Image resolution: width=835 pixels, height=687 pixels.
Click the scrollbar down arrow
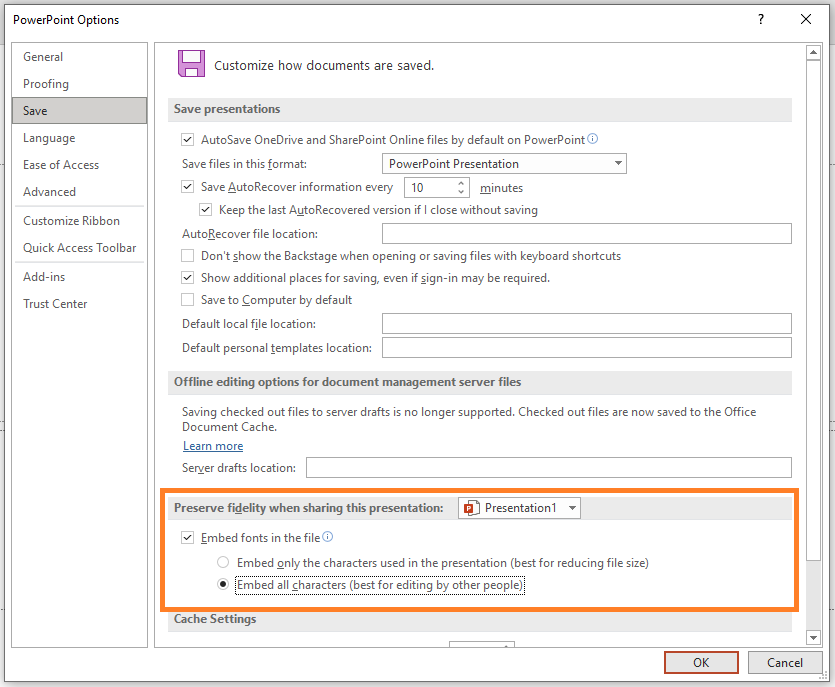click(x=813, y=637)
